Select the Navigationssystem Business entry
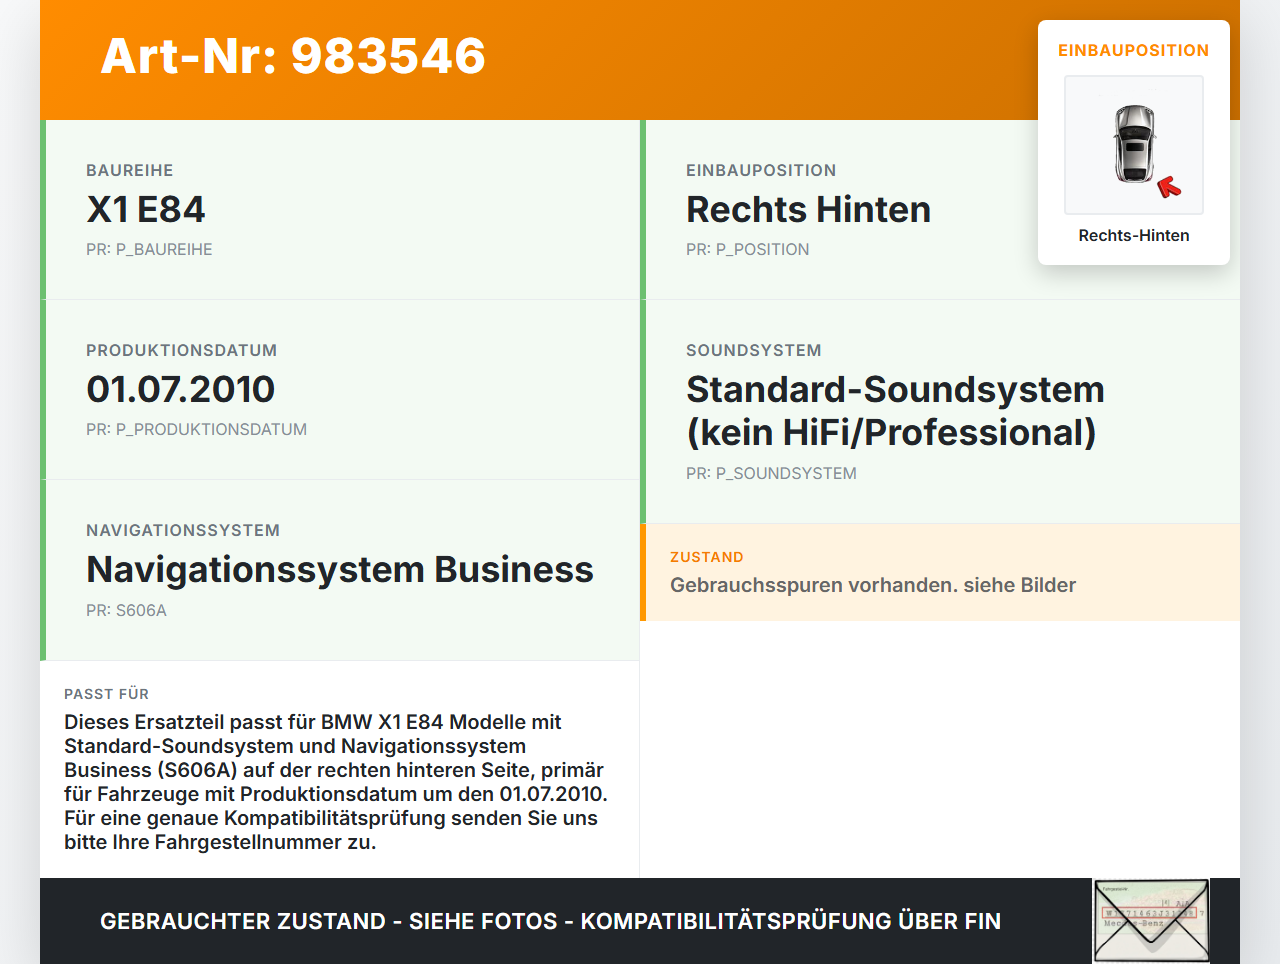This screenshot has height=964, width=1280. [x=340, y=569]
